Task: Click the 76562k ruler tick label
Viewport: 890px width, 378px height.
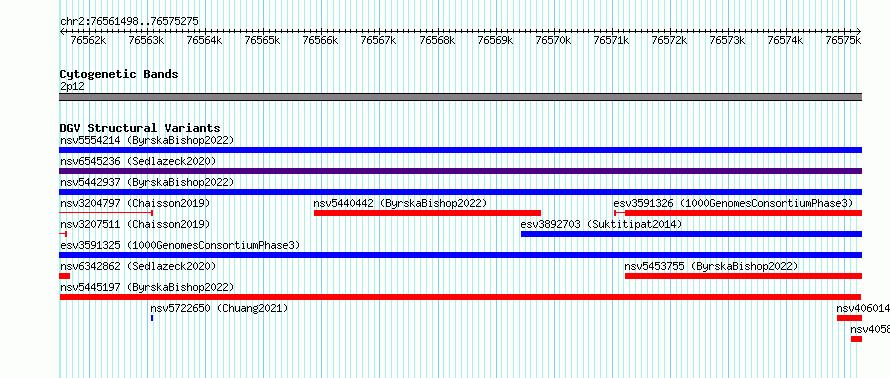Action: [x=88, y=40]
